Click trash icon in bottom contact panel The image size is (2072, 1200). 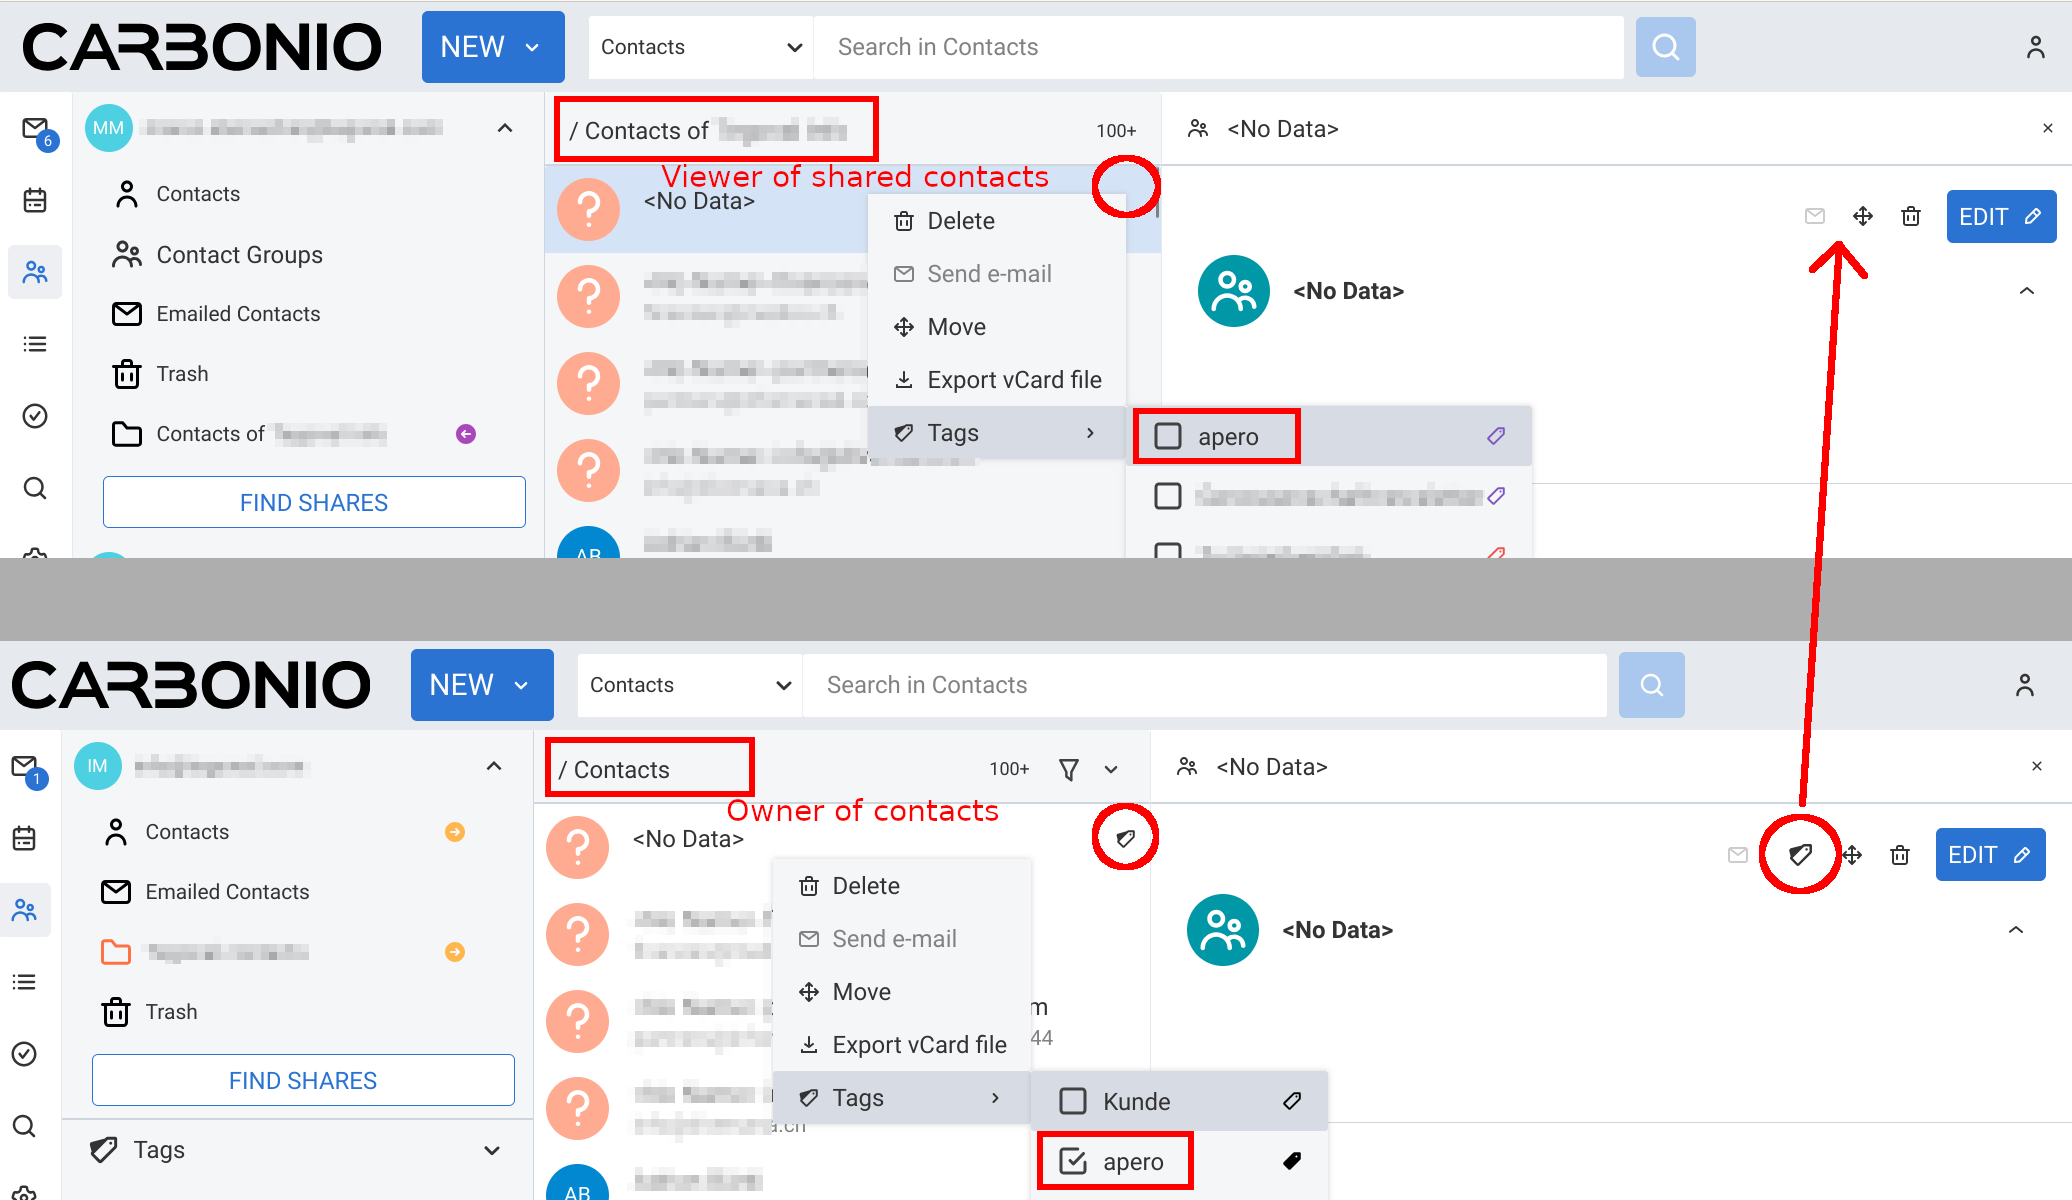[1899, 854]
